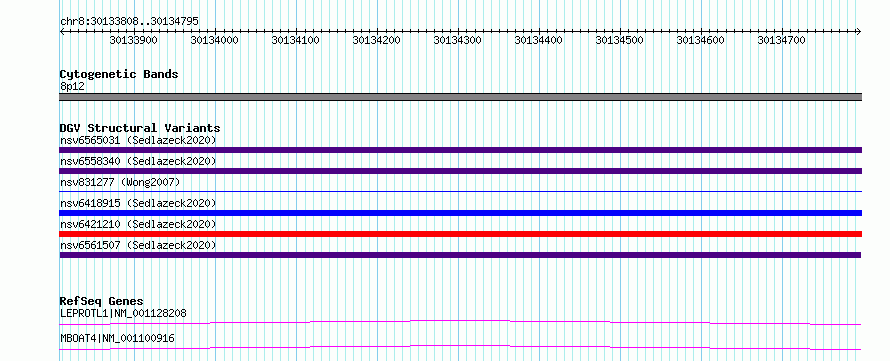Screen dimensions: 890x361
Task: Select the blue bar under nsv6418915
Action: pyautogui.click(x=460, y=213)
